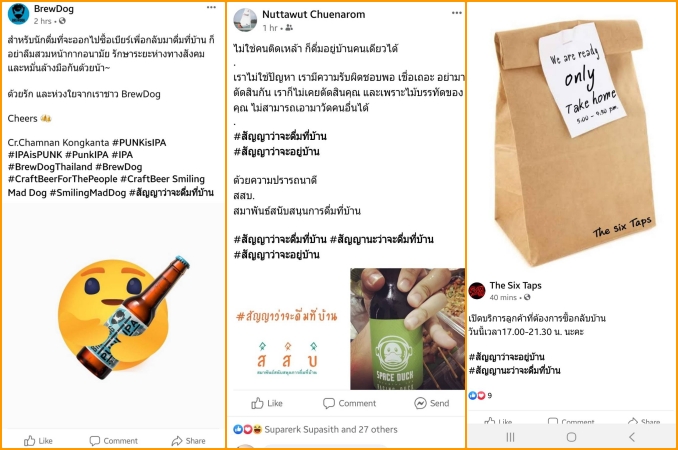The width and height of the screenshot is (678, 450).
Task: Comment on Nuttawut Chuenarom's post
Action: pos(349,403)
